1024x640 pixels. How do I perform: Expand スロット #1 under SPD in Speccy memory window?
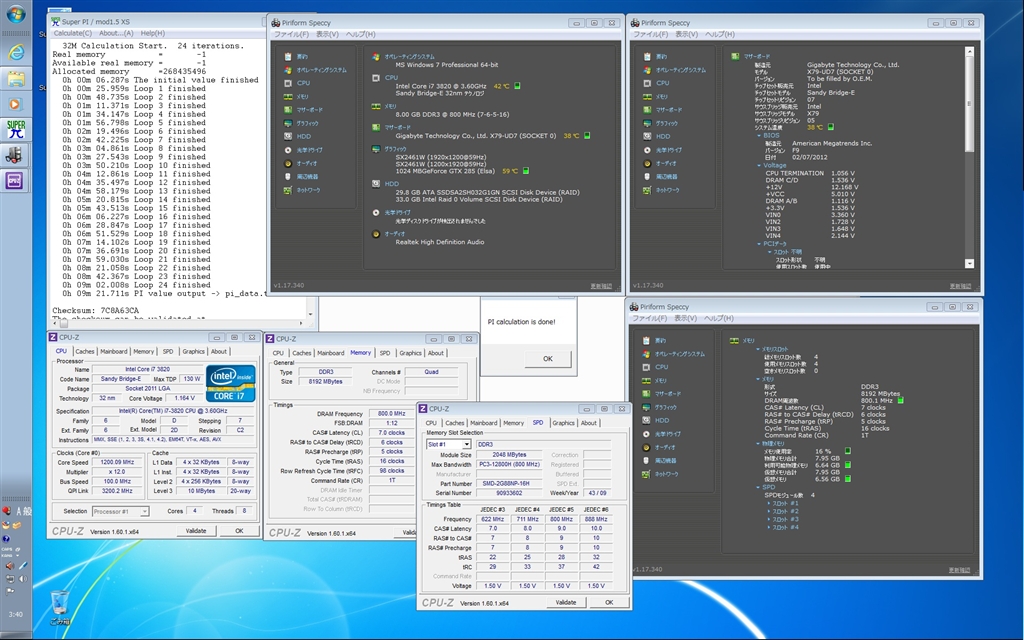coord(768,503)
